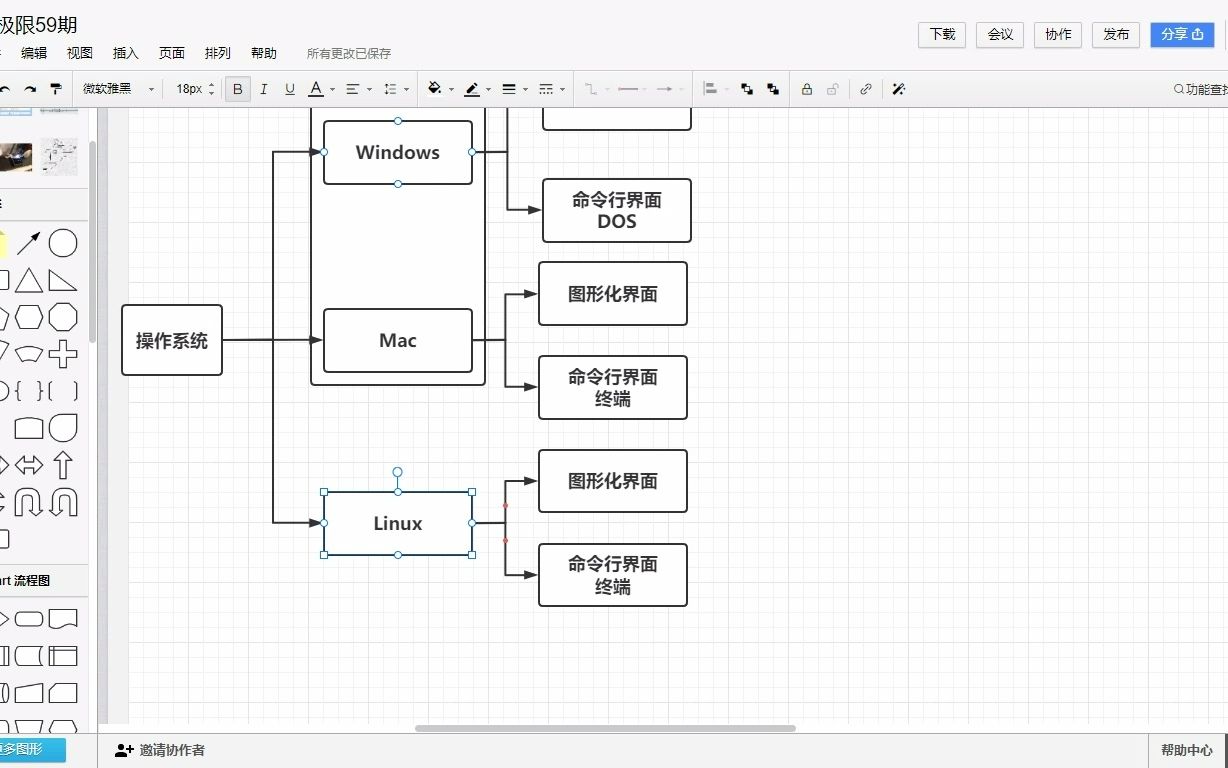Screen dimensions: 1228x768
Task: Click the 下载 button
Action: [941, 34]
